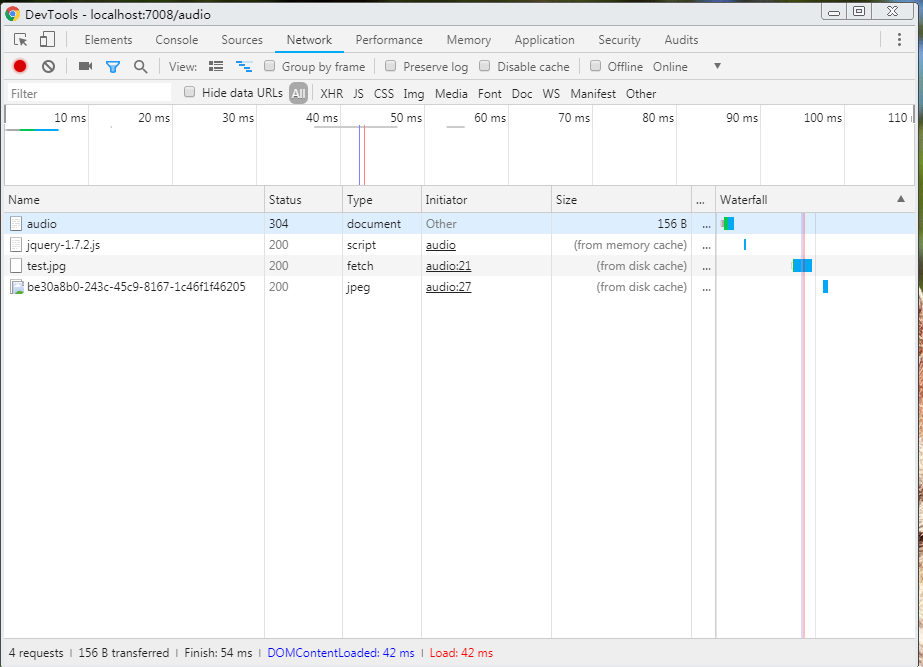Filter requests by XHR

pyautogui.click(x=331, y=94)
